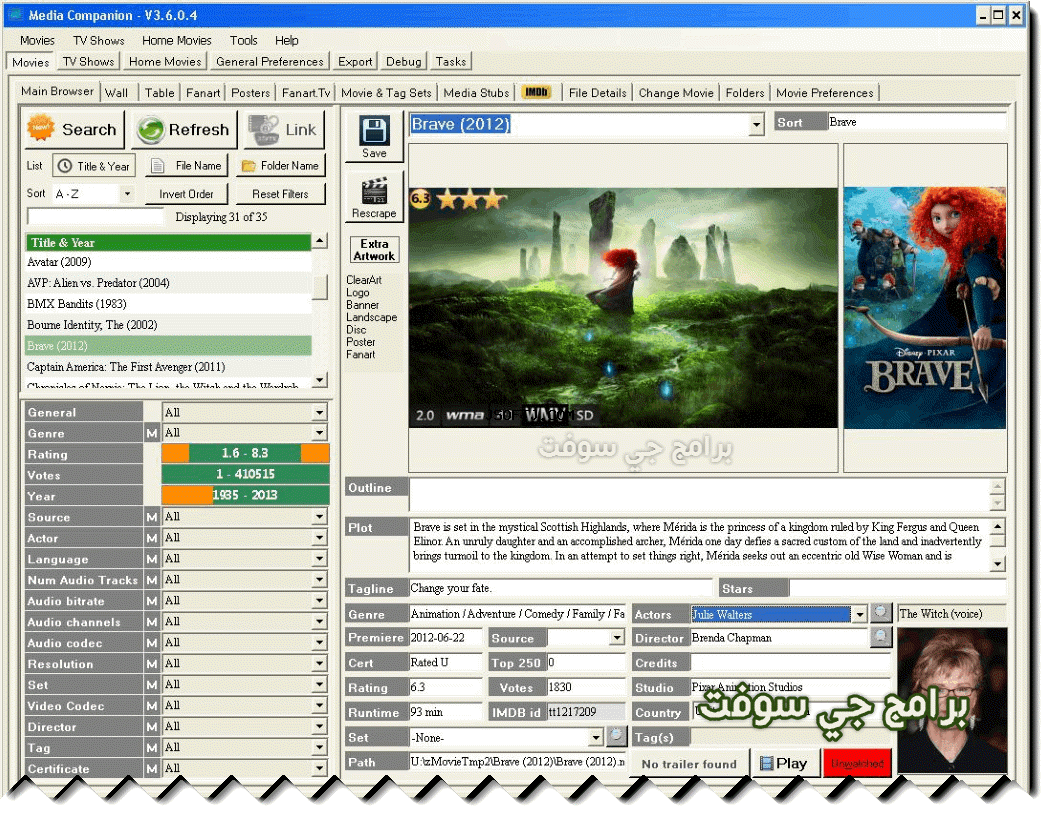Expand the General filter dropdown

[320, 412]
